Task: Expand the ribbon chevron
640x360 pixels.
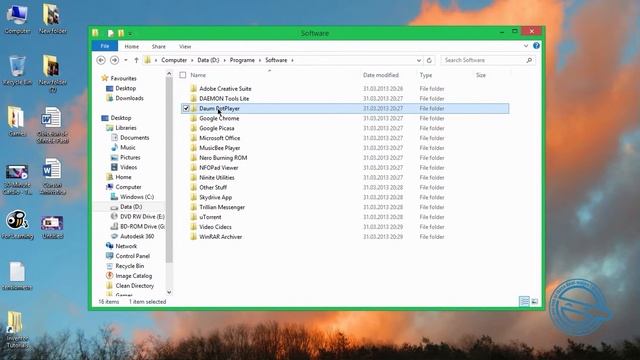Action: 526,46
